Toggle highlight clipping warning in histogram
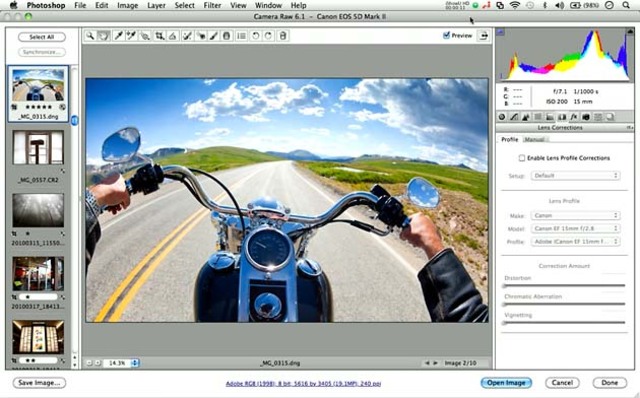Image resolution: width=640 pixels, height=398 pixels. 630,32
